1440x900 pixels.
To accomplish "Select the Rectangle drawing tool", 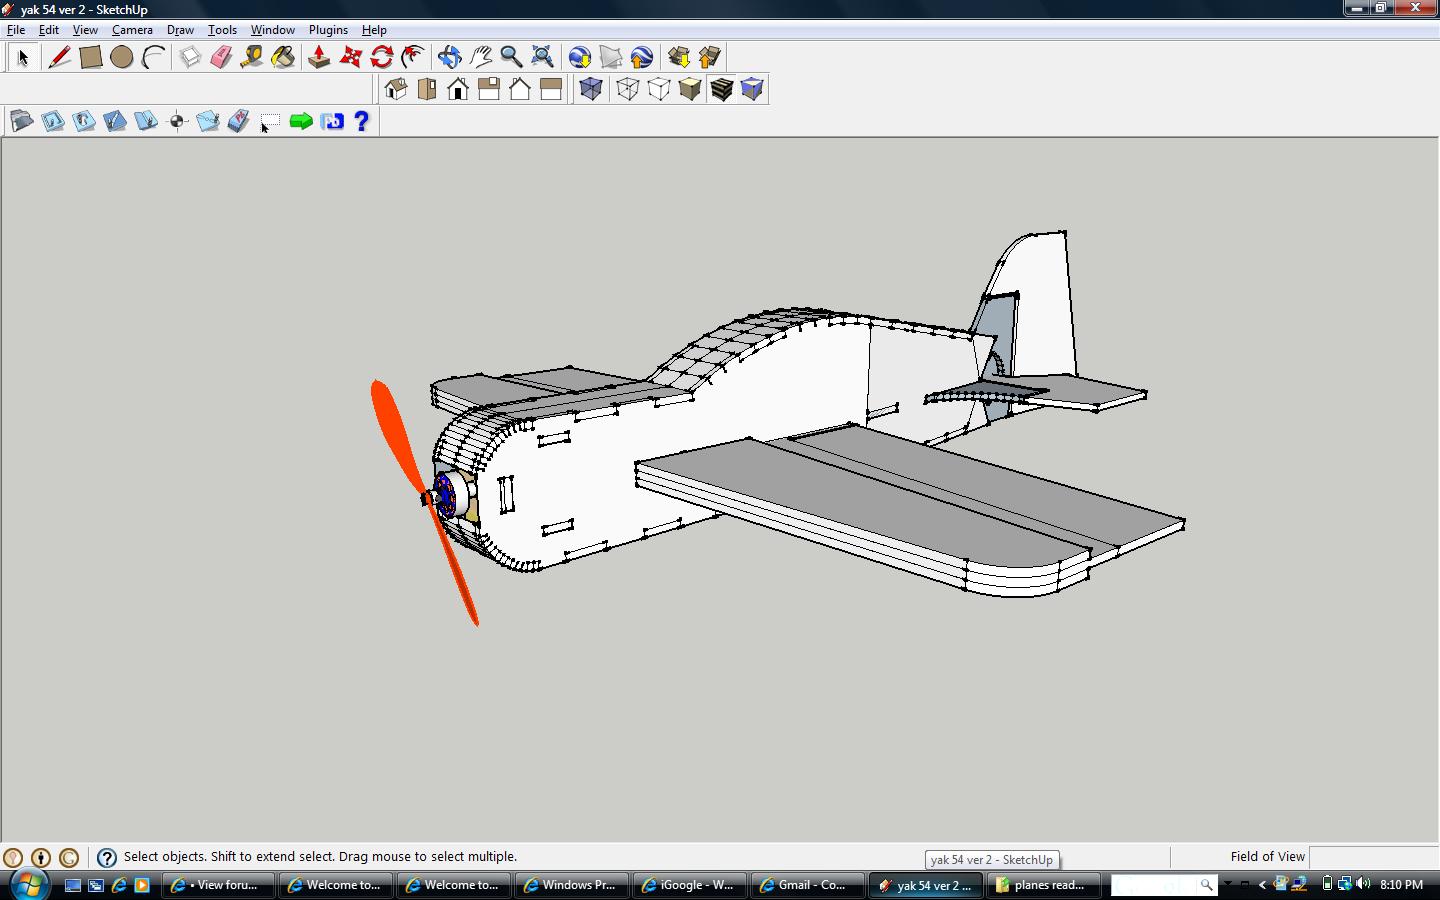I will (90, 57).
